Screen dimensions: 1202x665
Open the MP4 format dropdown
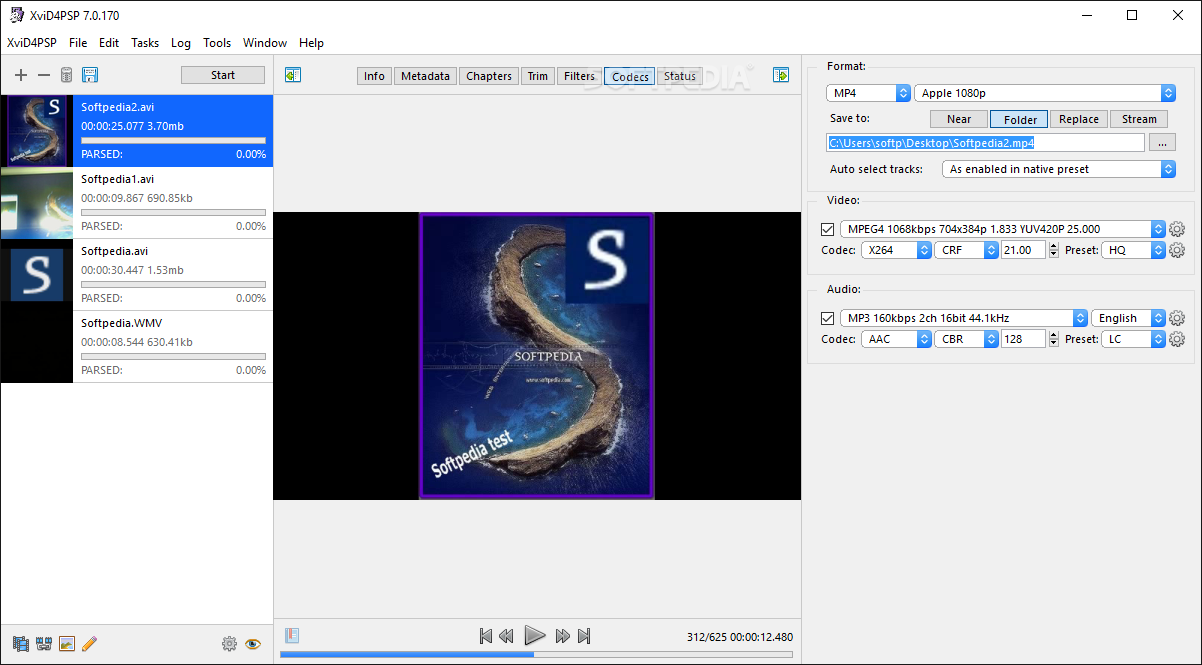click(x=867, y=93)
